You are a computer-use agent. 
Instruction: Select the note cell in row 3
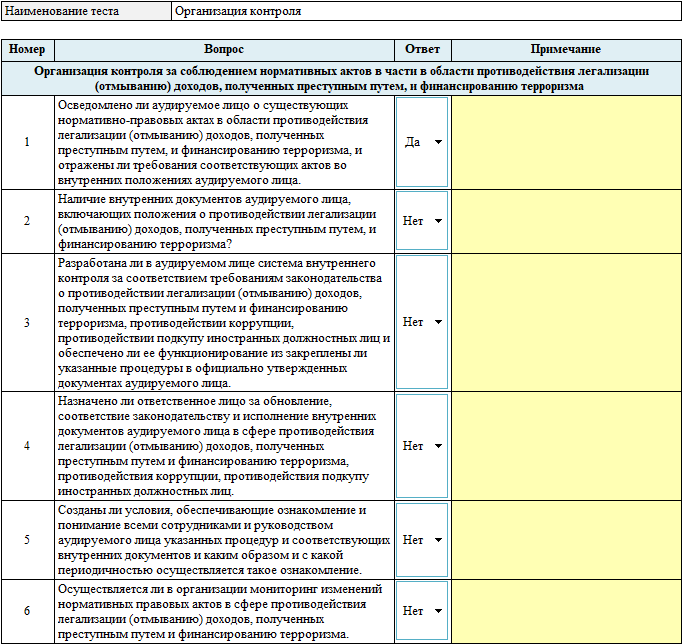(x=566, y=322)
